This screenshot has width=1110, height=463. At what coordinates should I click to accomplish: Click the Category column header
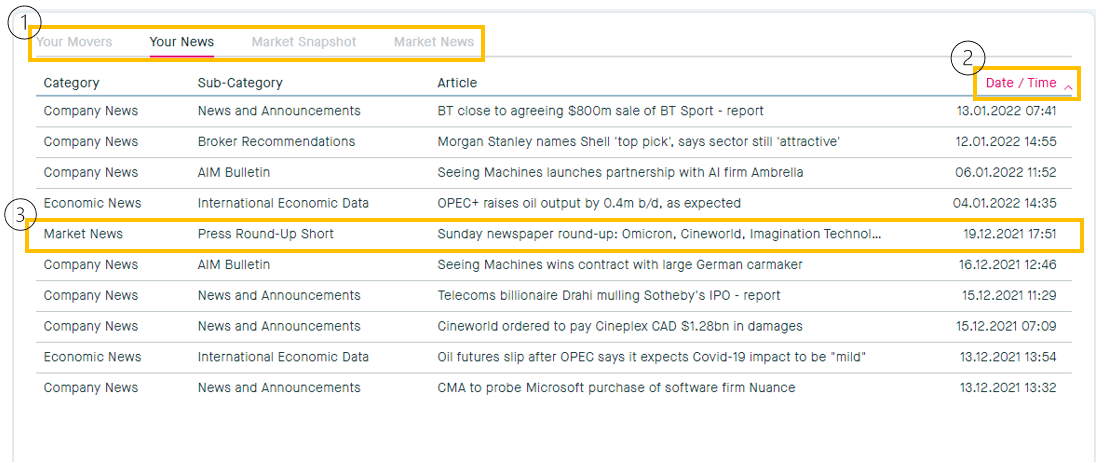(71, 83)
